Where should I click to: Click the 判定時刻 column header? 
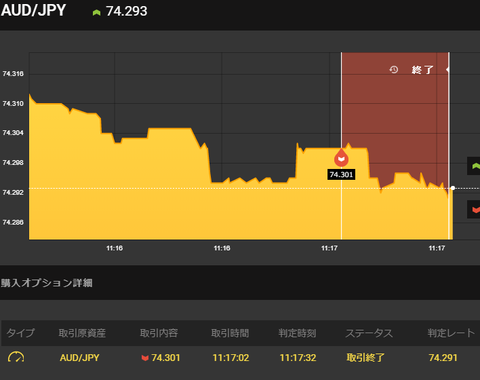(297, 333)
